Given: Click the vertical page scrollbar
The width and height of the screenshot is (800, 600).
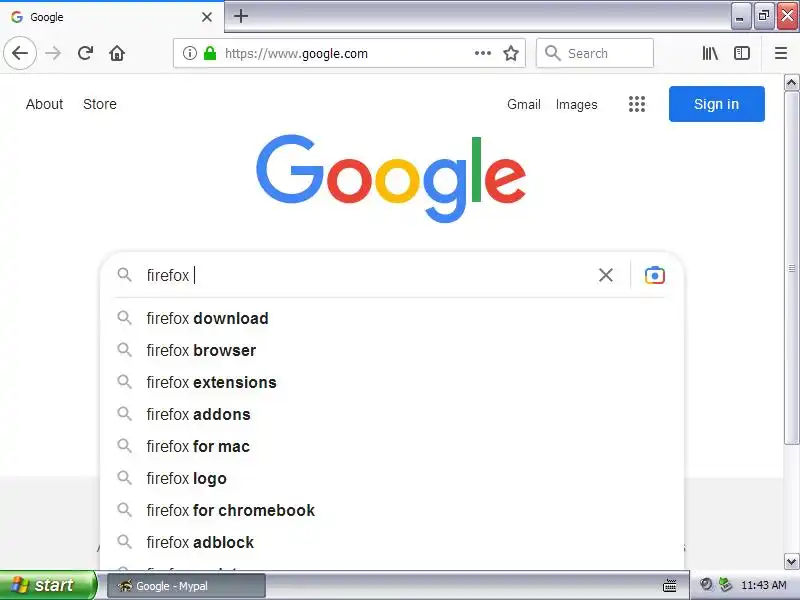Looking at the screenshot, I should 791,300.
